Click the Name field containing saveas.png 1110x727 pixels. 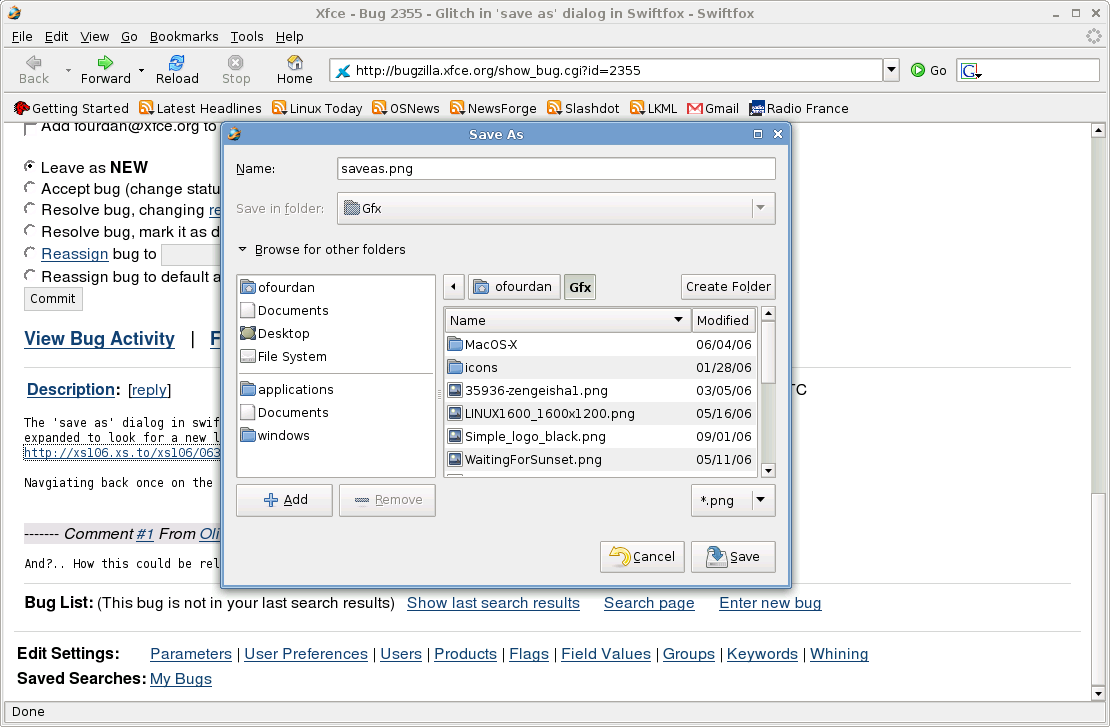pyautogui.click(x=555, y=169)
